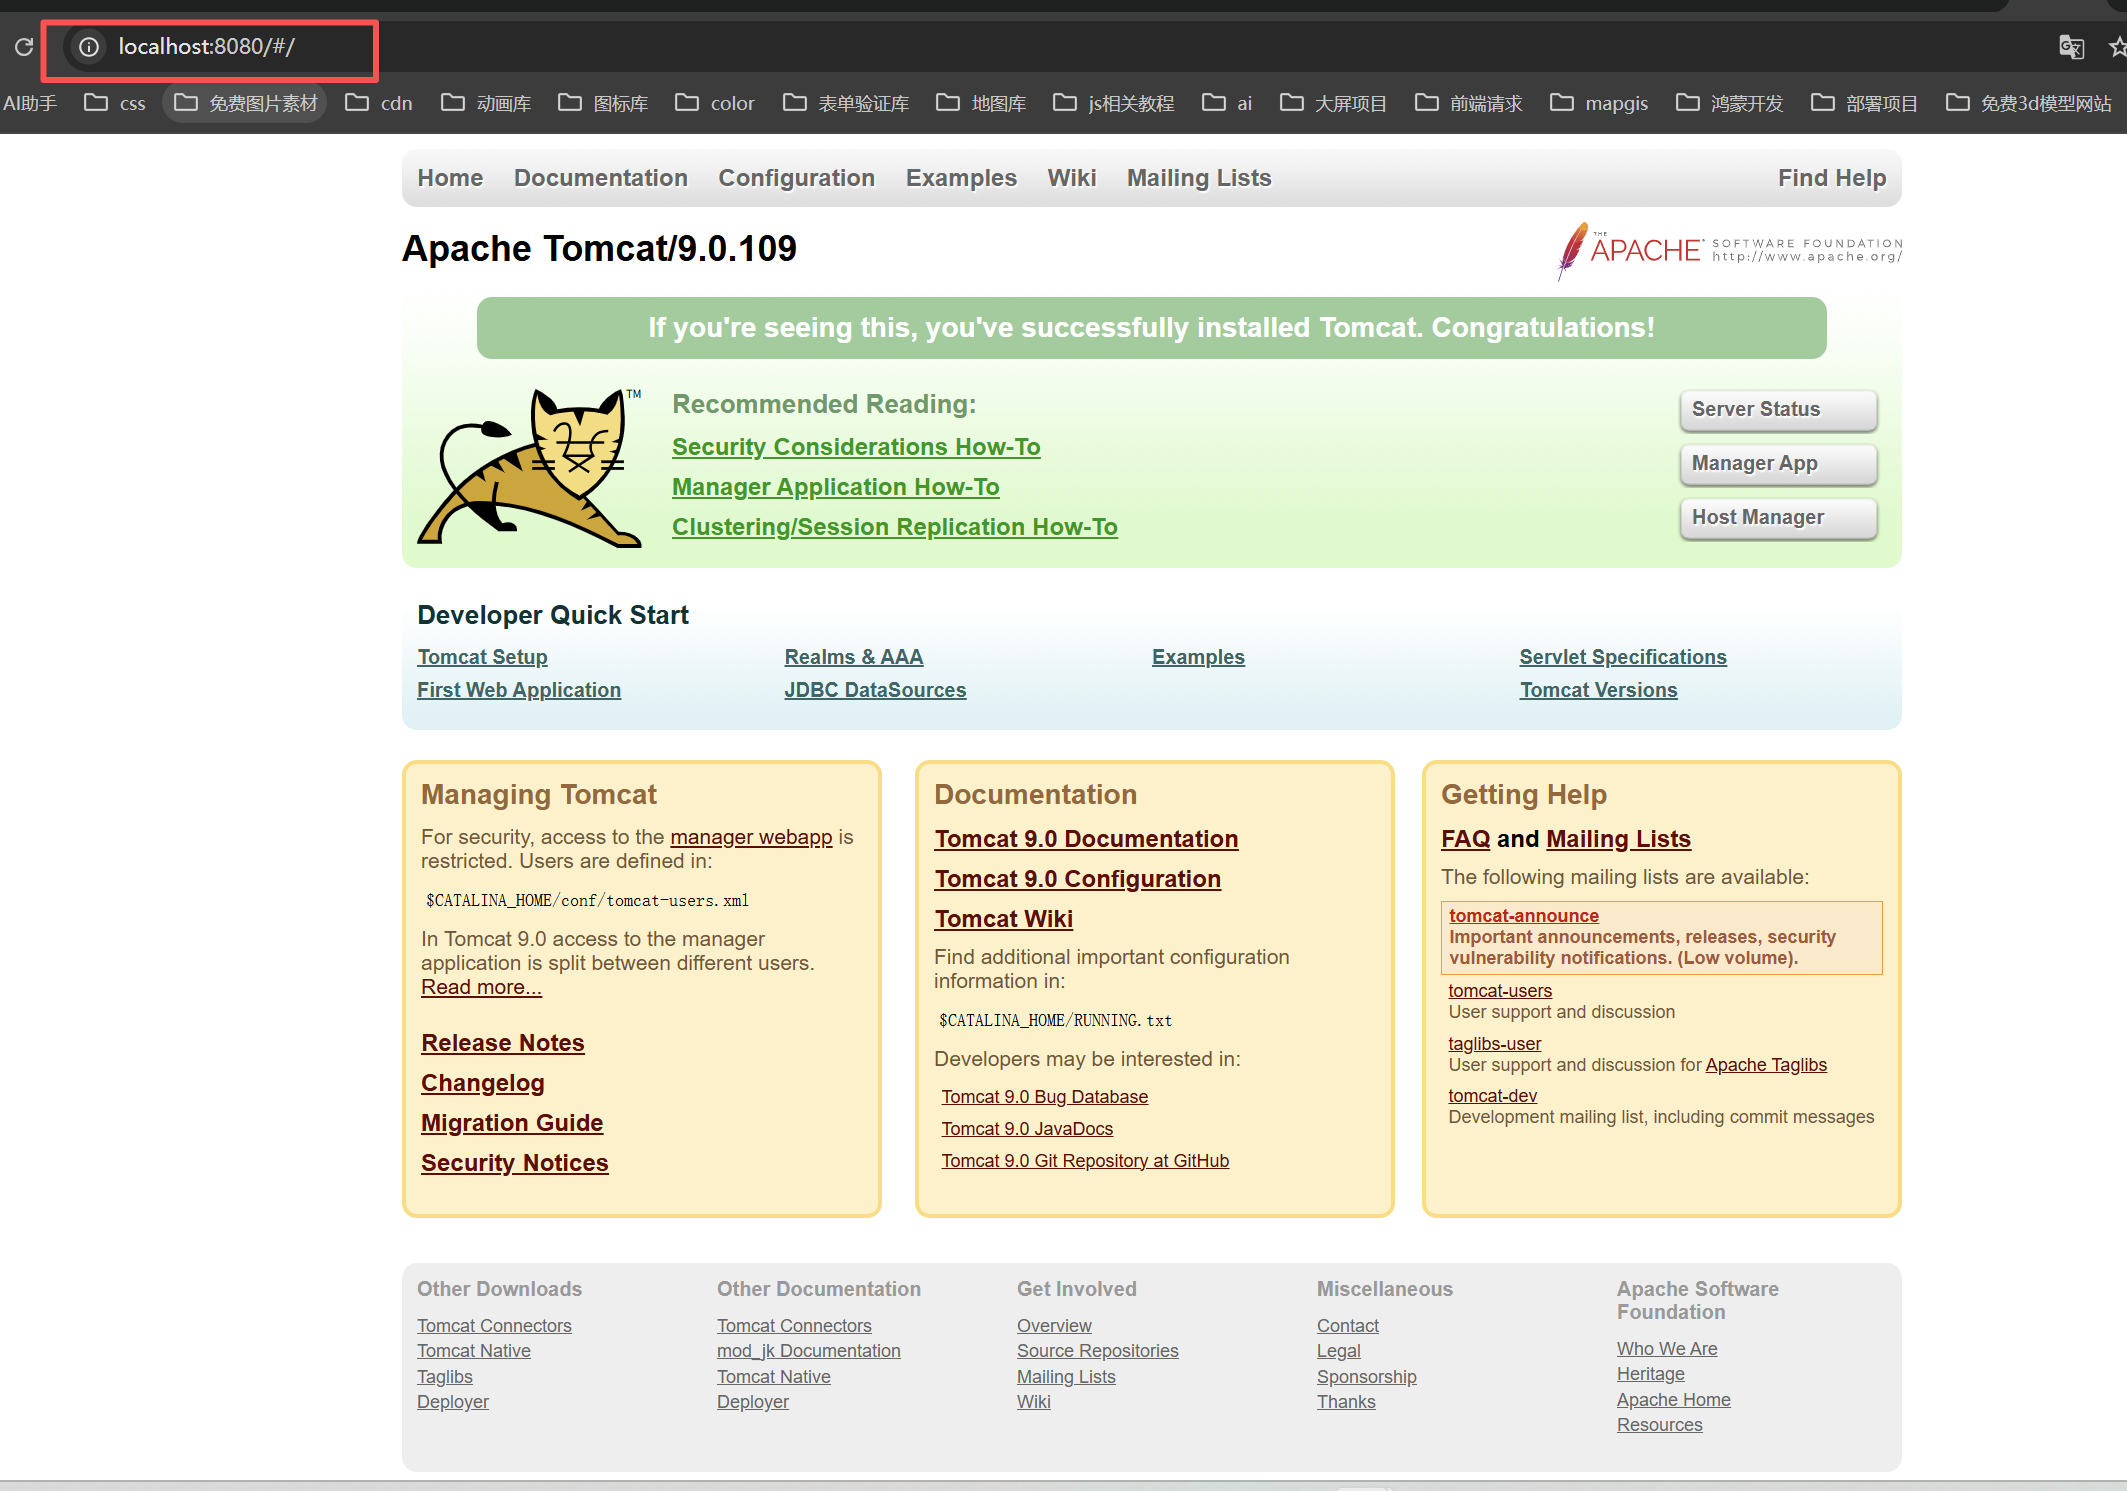This screenshot has height=1491, width=2127.
Task: Click the Server Status button
Action: [x=1778, y=410]
